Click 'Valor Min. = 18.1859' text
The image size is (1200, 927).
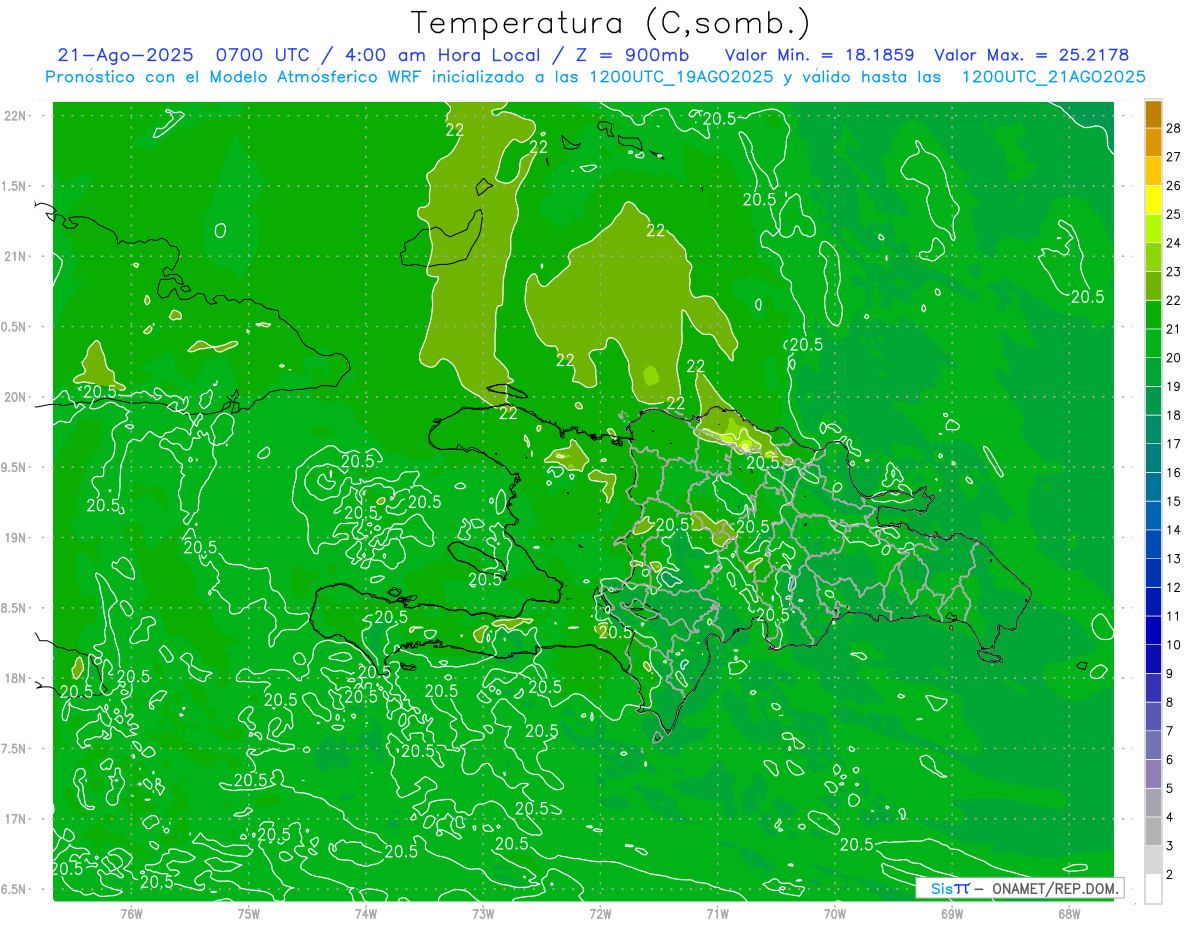click(x=821, y=55)
